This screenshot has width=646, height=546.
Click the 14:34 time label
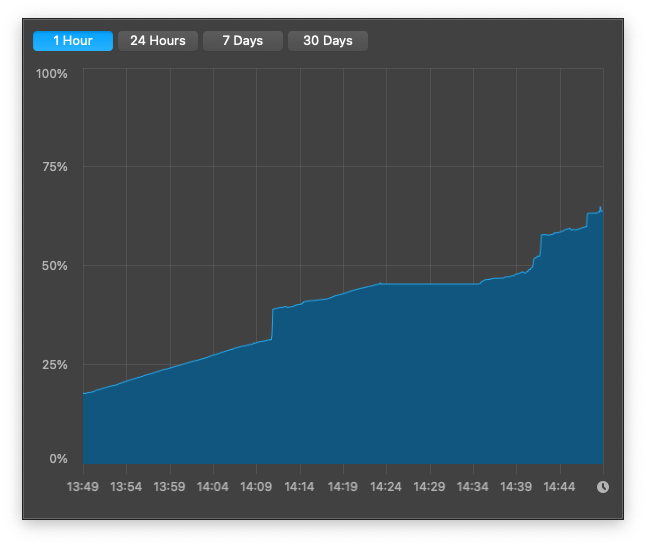473,487
